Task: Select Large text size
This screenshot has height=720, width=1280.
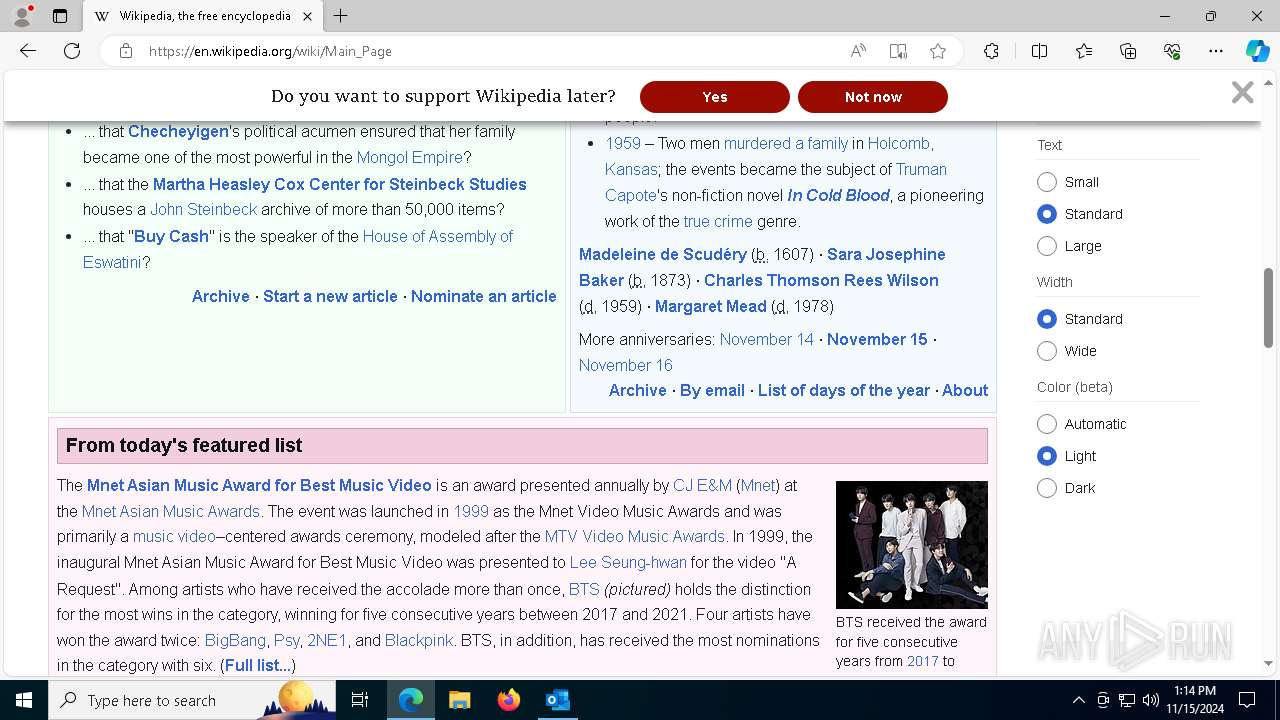Action: (1047, 246)
